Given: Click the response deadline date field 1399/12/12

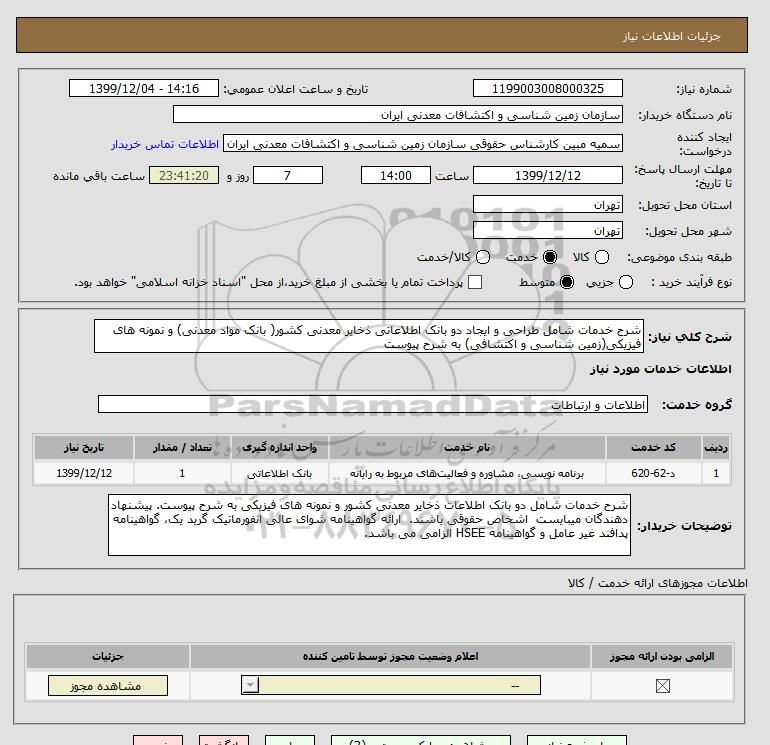Looking at the screenshot, I should 548,175.
